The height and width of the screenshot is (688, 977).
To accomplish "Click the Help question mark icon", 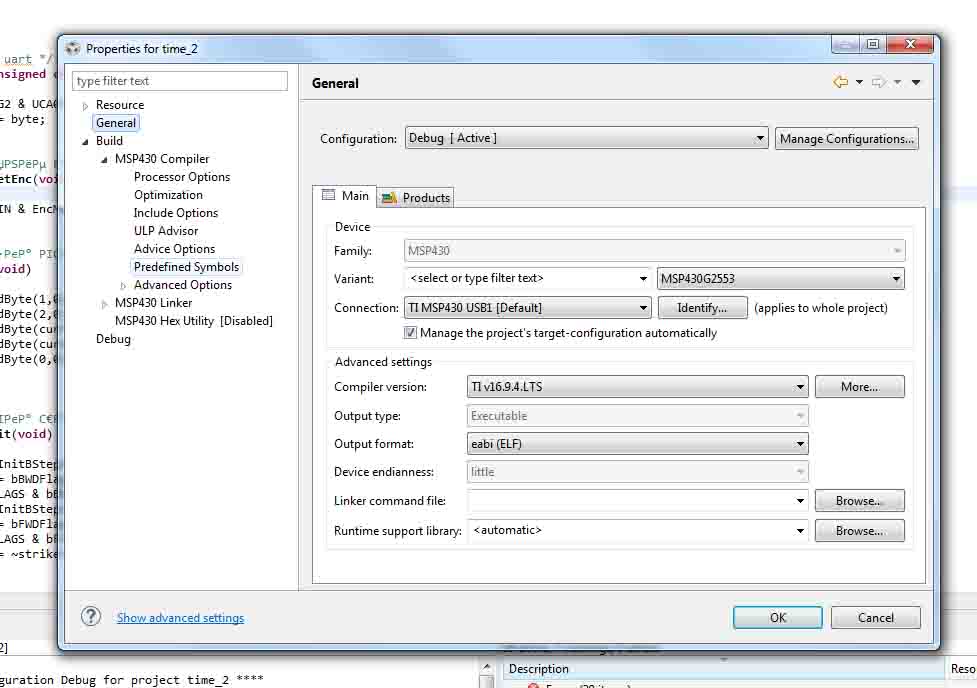I will (91, 617).
